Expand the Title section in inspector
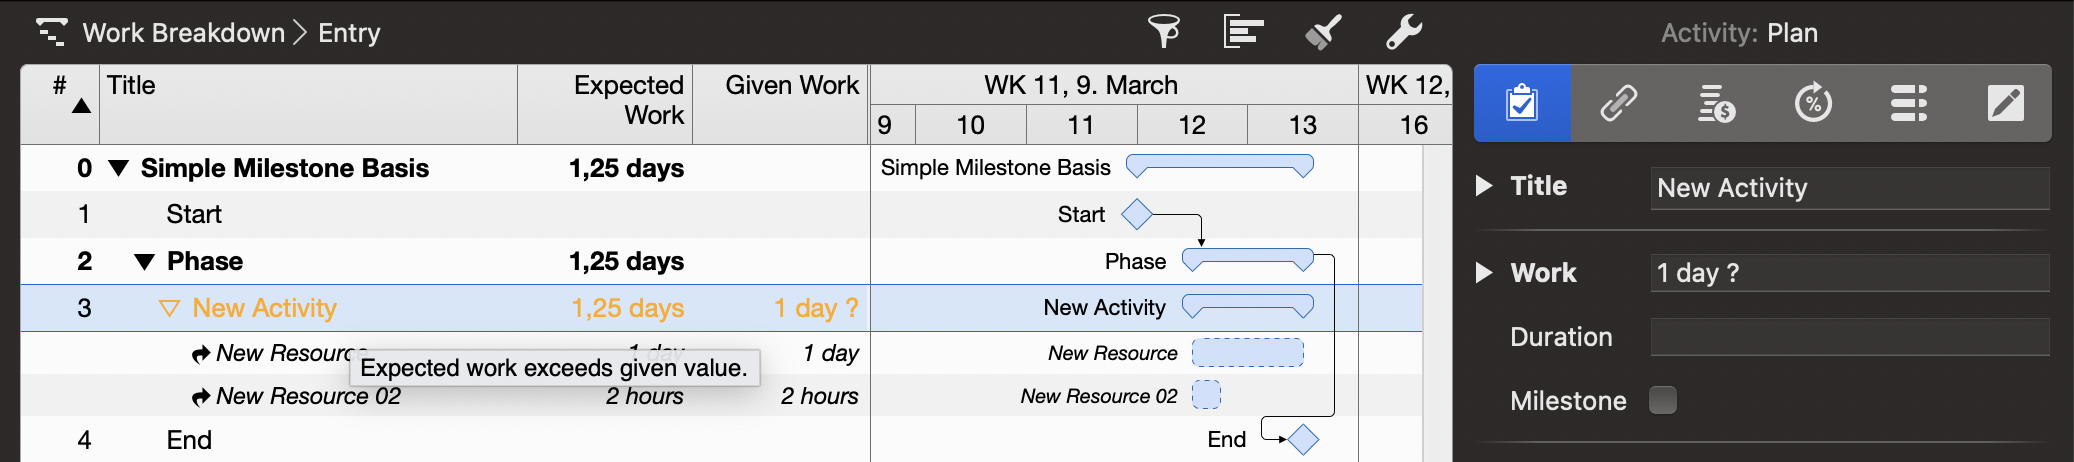This screenshot has width=2074, height=462. [x=1485, y=186]
